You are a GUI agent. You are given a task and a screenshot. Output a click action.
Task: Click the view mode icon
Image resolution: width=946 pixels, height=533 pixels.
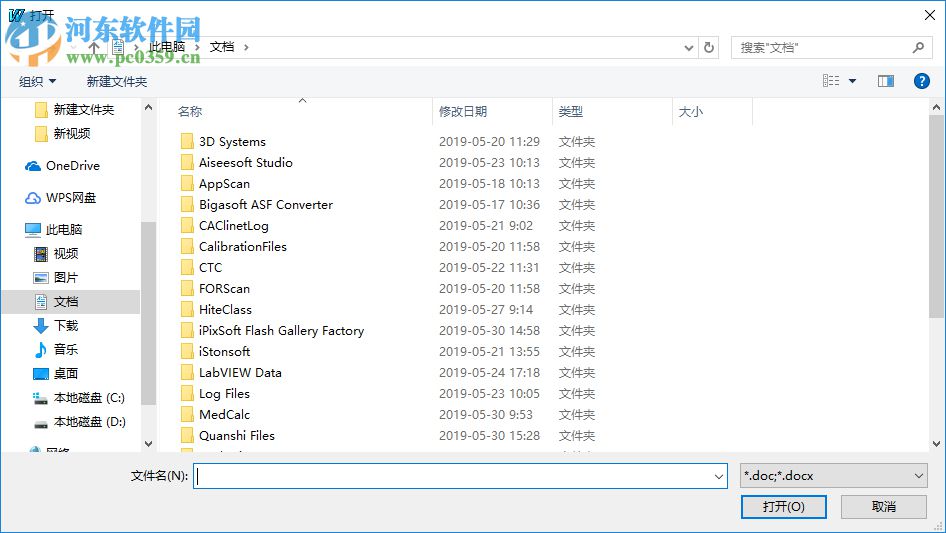(831, 81)
